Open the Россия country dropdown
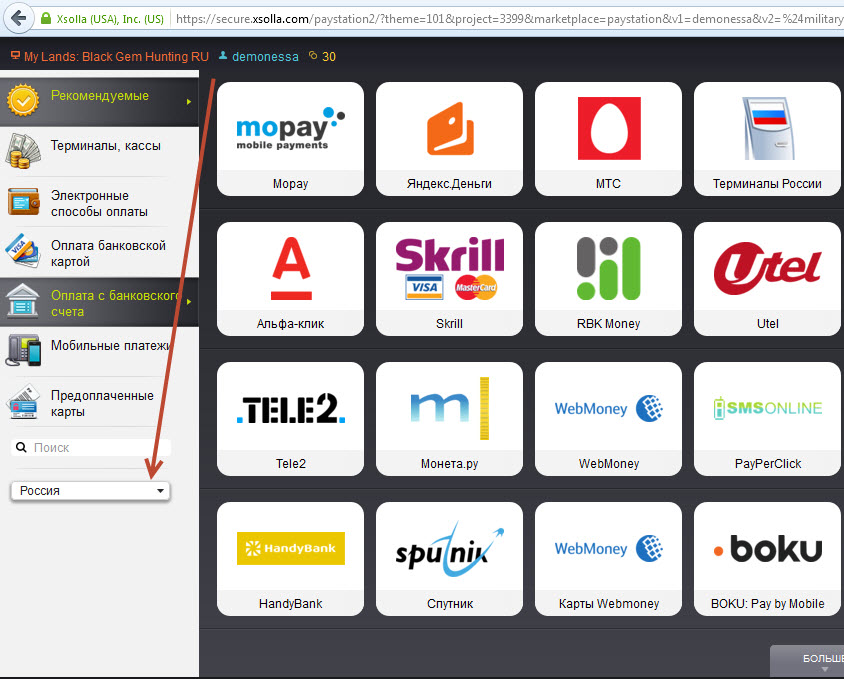This screenshot has height=679, width=844. [90, 491]
